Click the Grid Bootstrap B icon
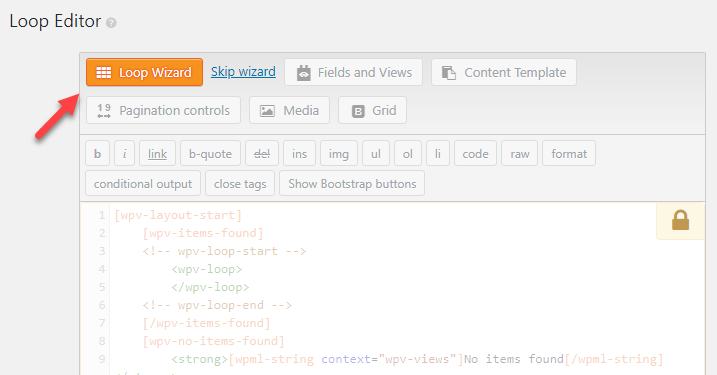 (x=358, y=111)
